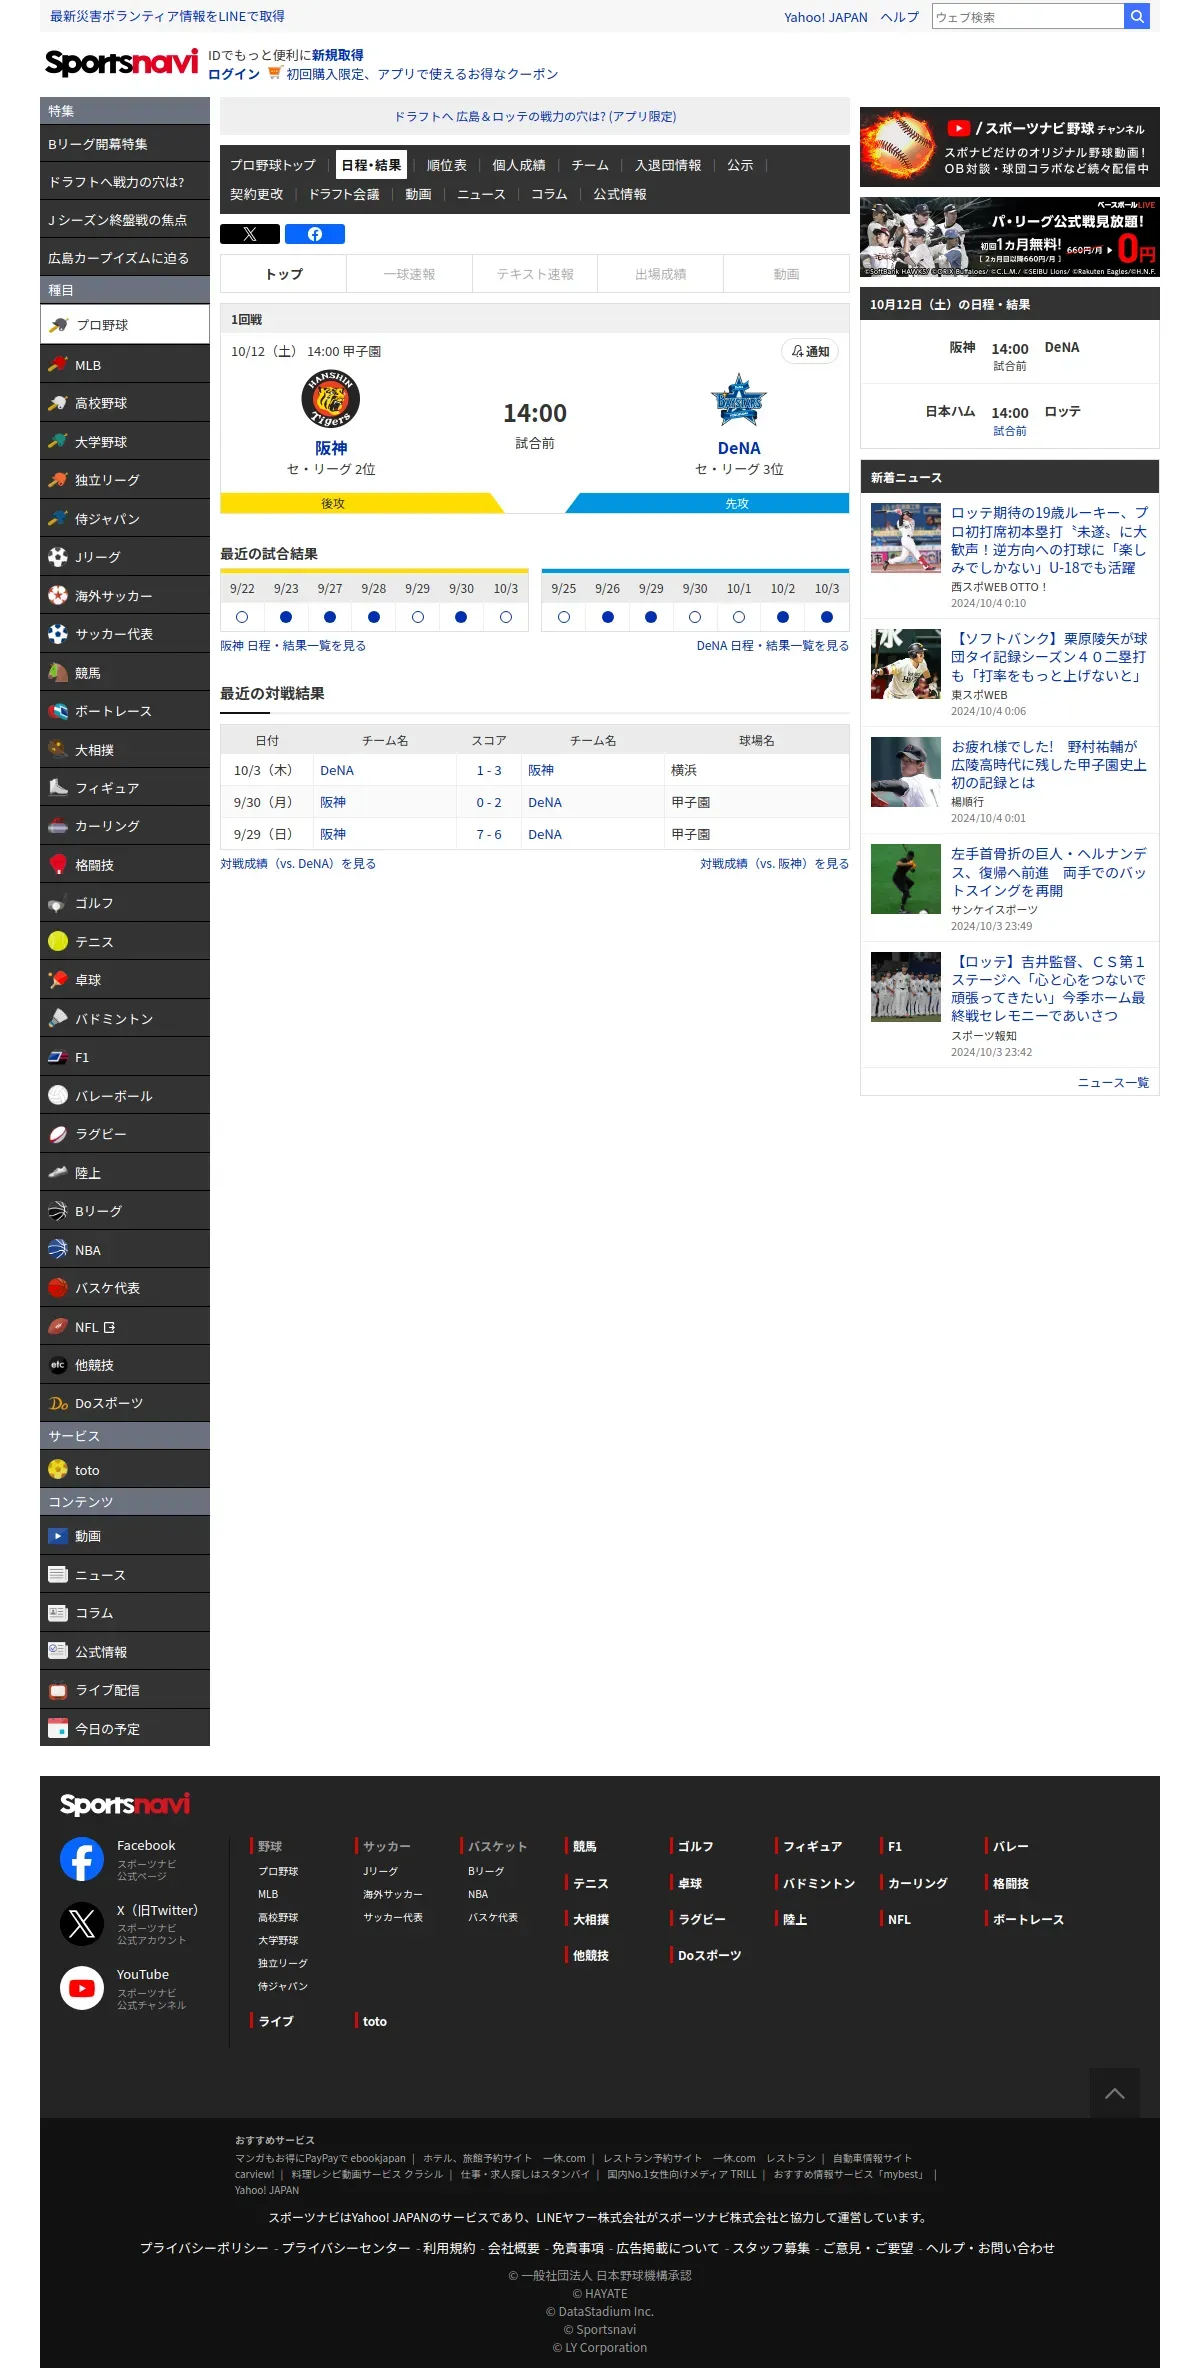Image resolution: width=1200 pixels, height=2368 pixels.
Task: Focus the ウェブ検索 input field
Action: [x=1028, y=16]
